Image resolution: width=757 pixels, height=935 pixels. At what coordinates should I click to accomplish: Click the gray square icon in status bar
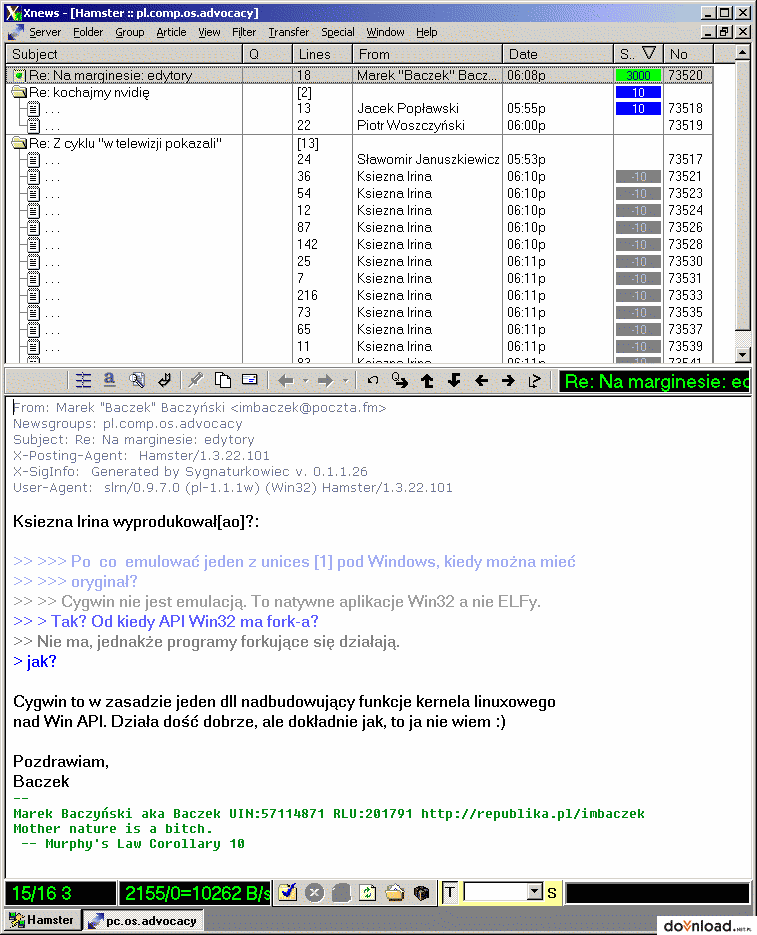(x=341, y=893)
